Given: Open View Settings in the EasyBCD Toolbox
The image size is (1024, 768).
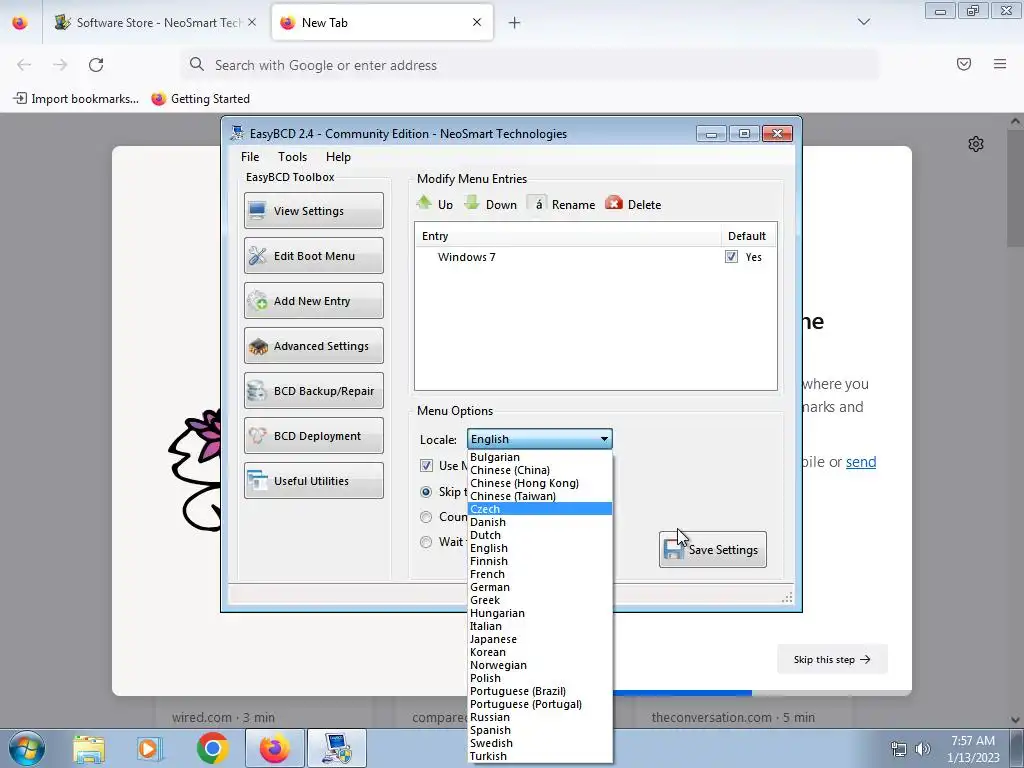Looking at the screenshot, I should point(313,210).
